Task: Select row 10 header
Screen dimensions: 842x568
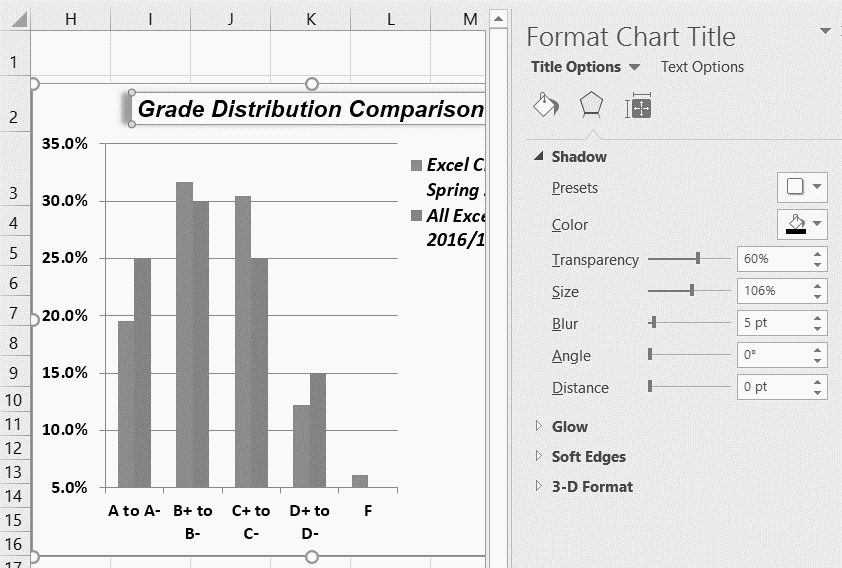Action: click(14, 400)
